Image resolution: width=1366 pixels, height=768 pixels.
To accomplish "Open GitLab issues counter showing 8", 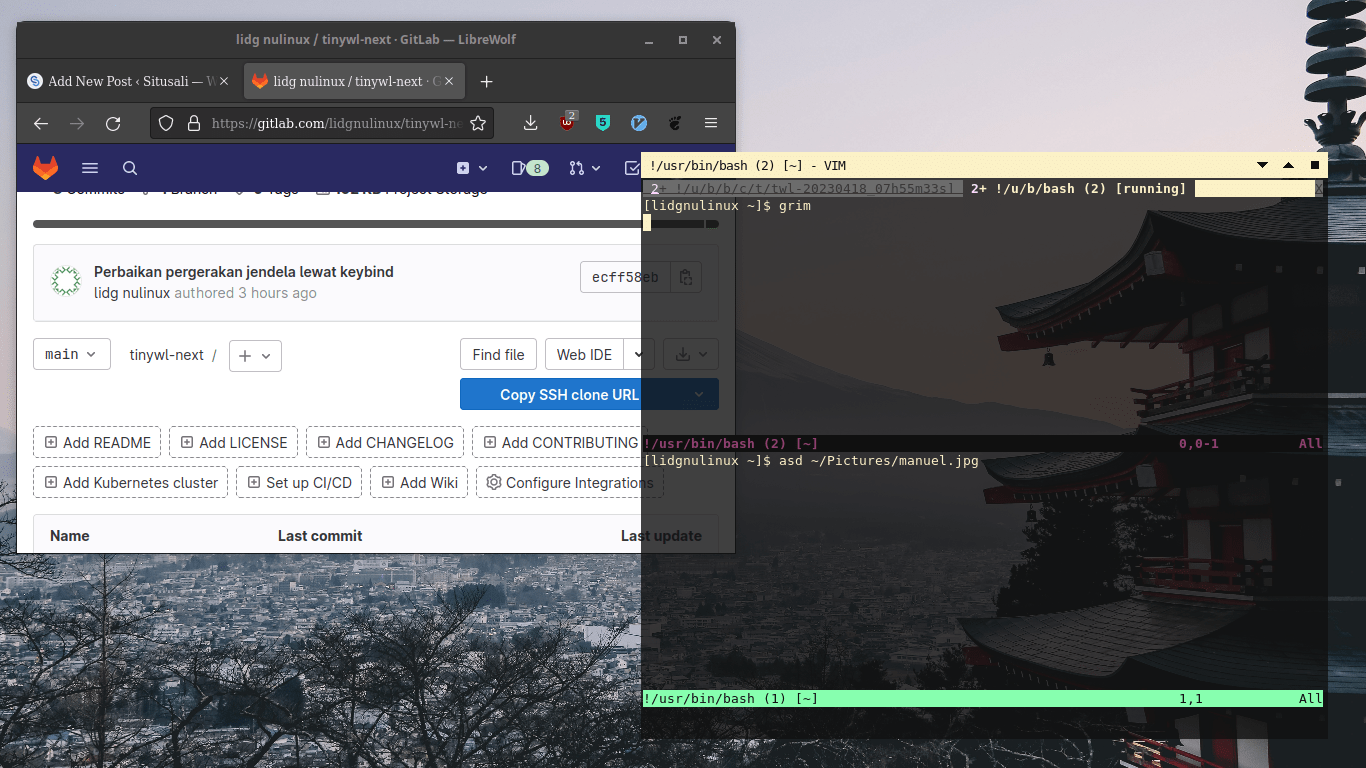I will 529,168.
